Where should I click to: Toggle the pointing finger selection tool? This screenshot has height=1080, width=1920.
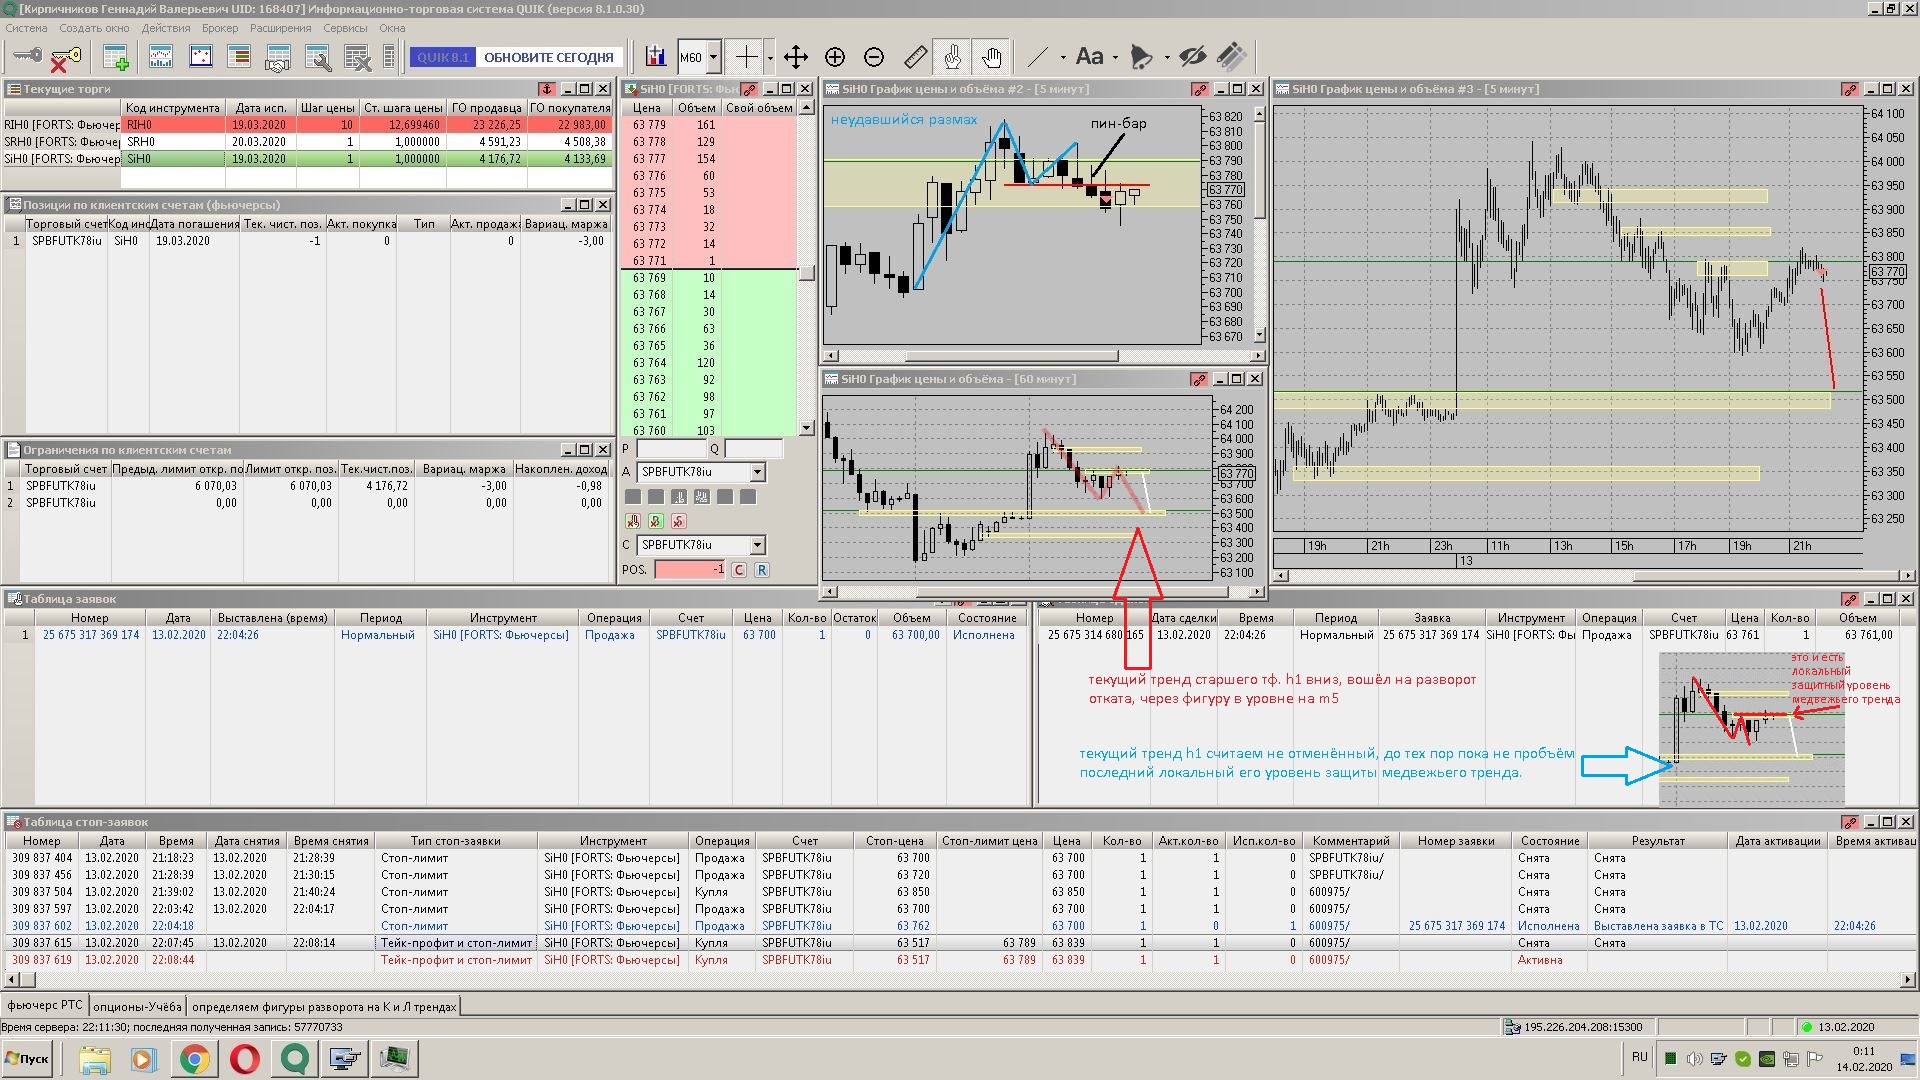click(x=952, y=57)
